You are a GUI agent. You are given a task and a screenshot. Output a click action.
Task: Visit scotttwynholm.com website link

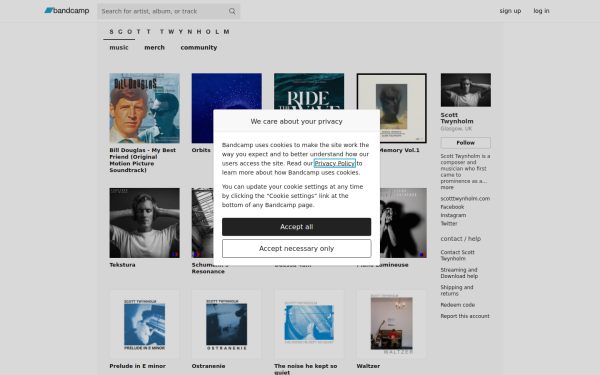coord(465,199)
